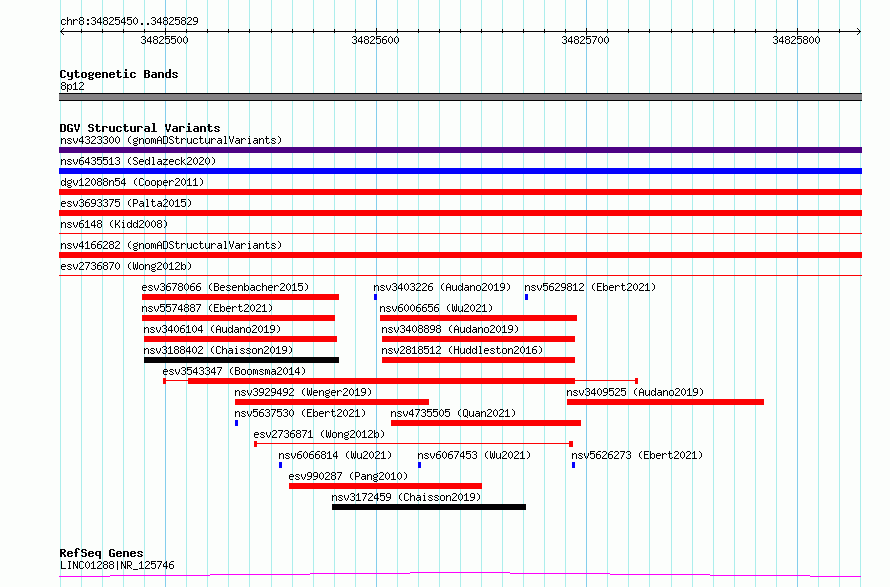Click the DGV Structural Variants track title
The height and width of the screenshot is (587, 890).
(x=140, y=128)
